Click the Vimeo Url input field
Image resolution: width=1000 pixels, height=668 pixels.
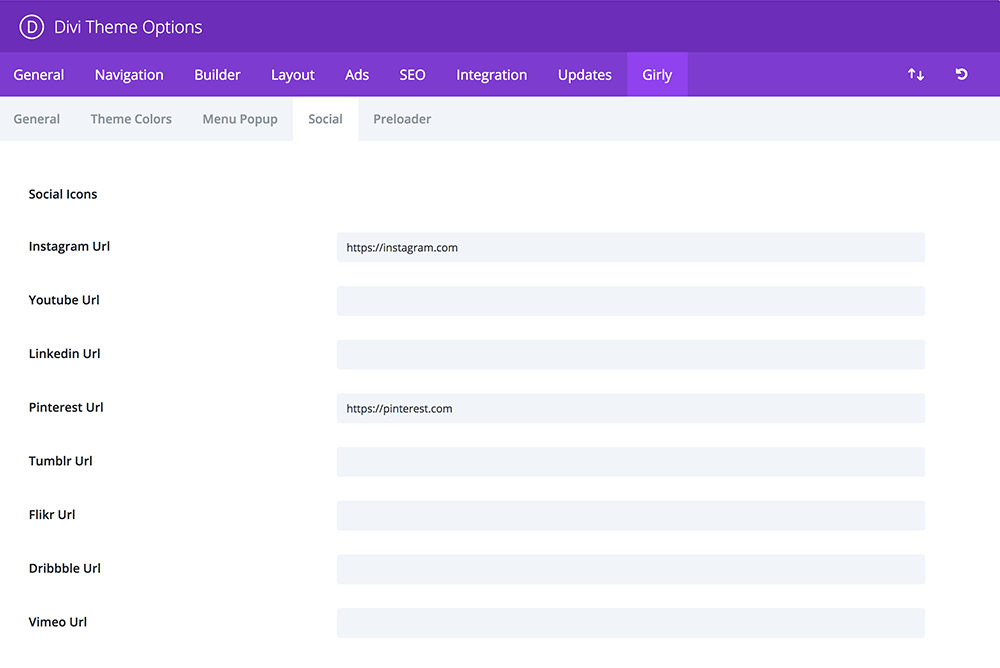630,623
